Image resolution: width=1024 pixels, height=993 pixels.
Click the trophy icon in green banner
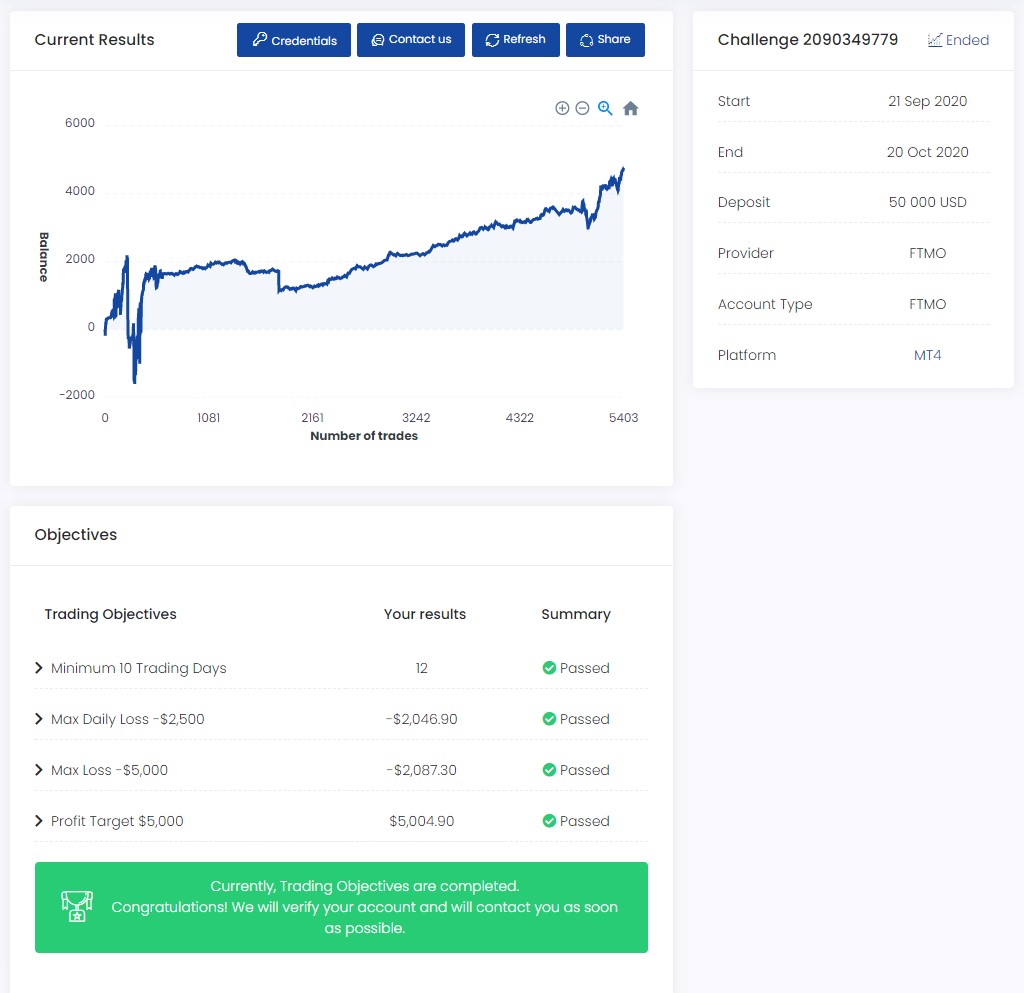tap(75, 906)
